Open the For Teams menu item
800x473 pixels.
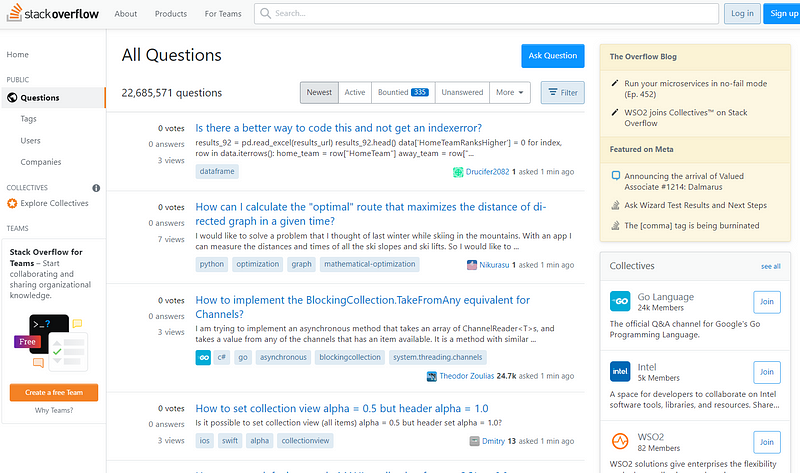pyautogui.click(x=223, y=14)
